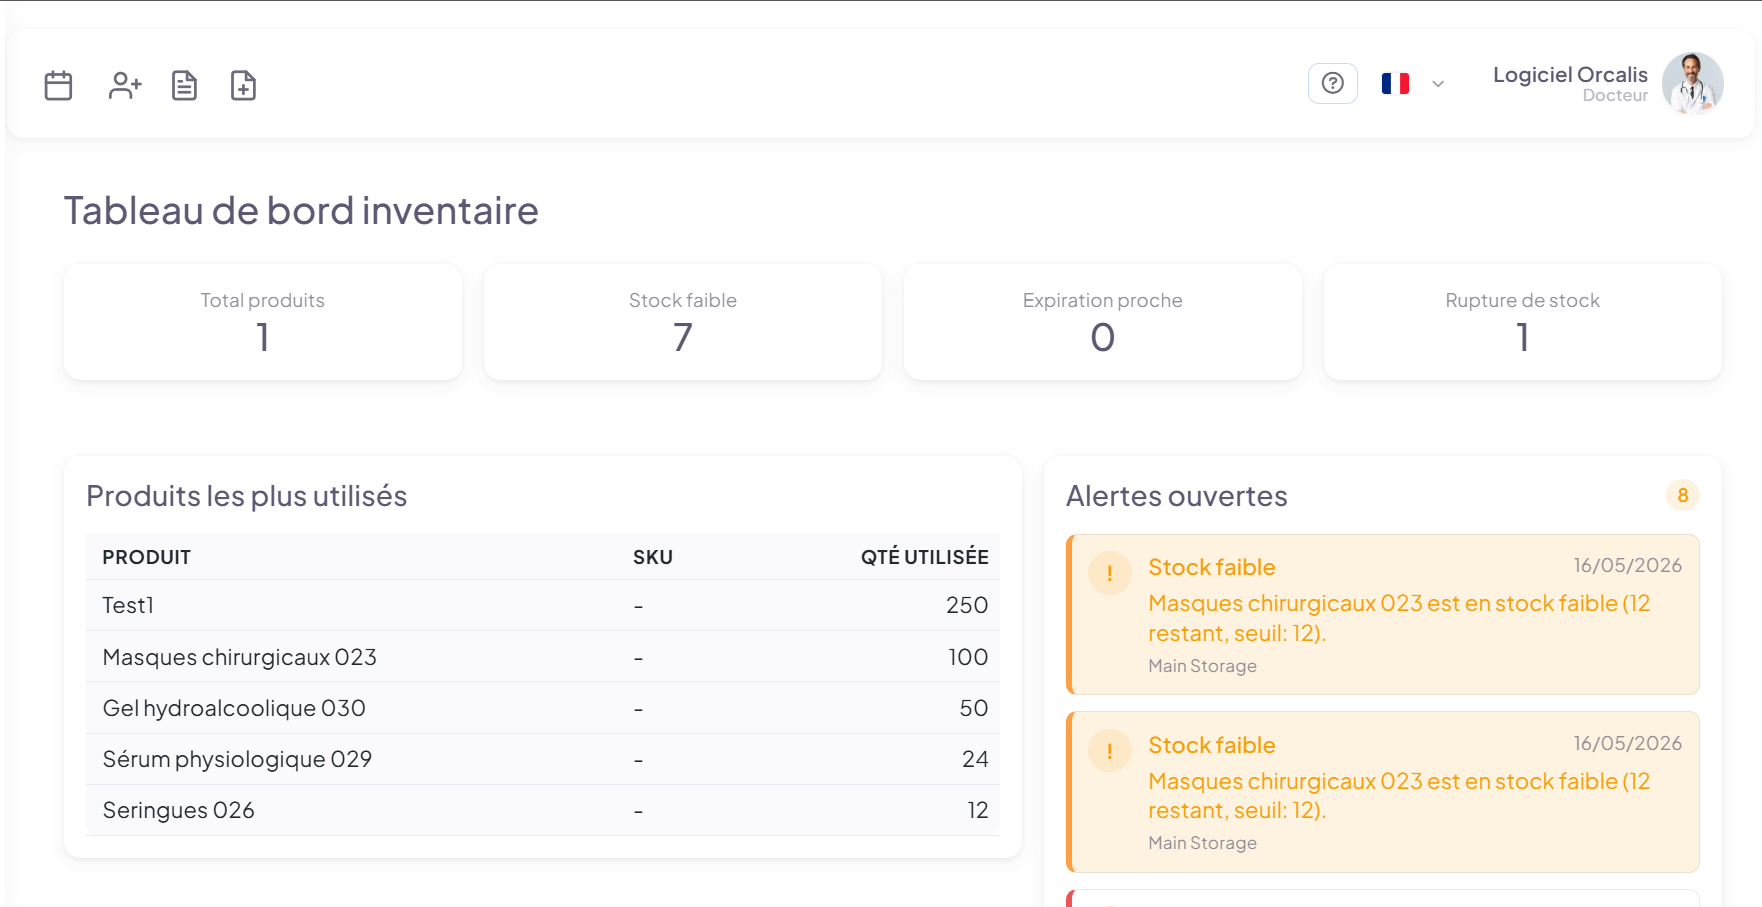Open the second Stock faible alert title
The image size is (1762, 907).
coord(1212,745)
